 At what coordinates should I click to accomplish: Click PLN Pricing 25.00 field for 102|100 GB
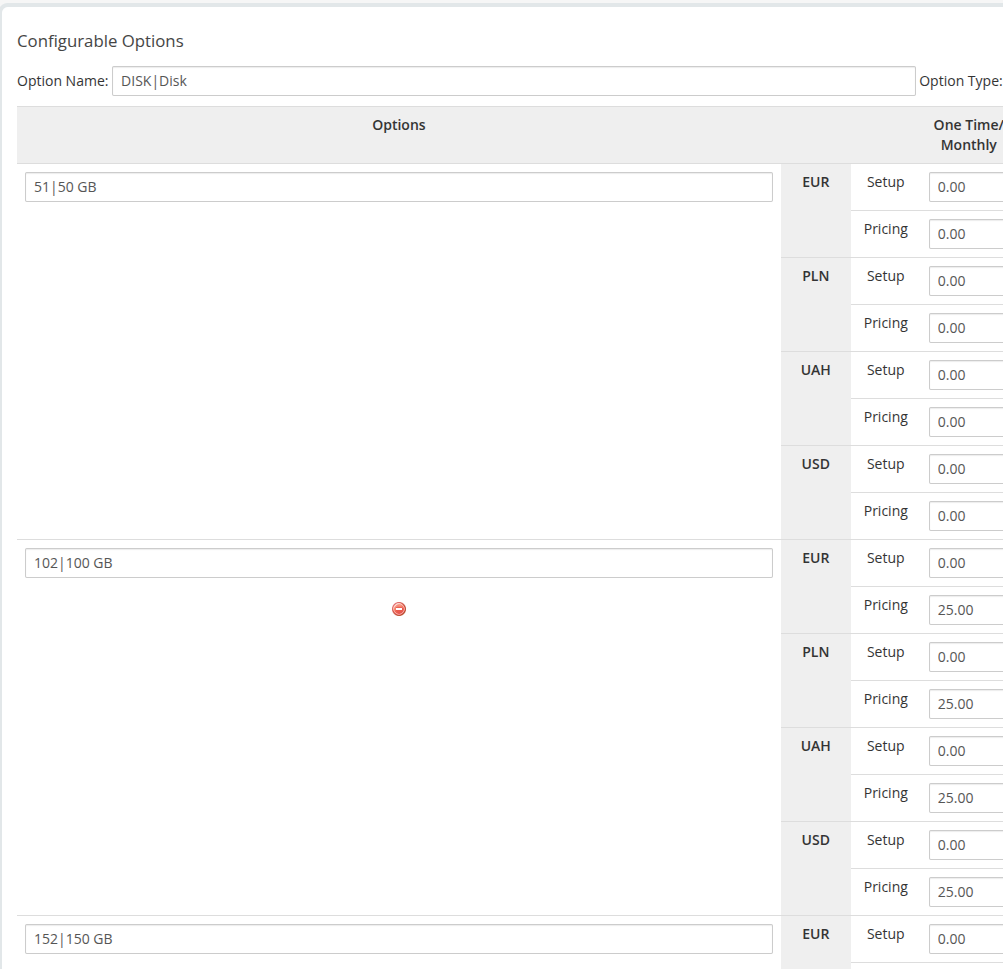(x=966, y=704)
